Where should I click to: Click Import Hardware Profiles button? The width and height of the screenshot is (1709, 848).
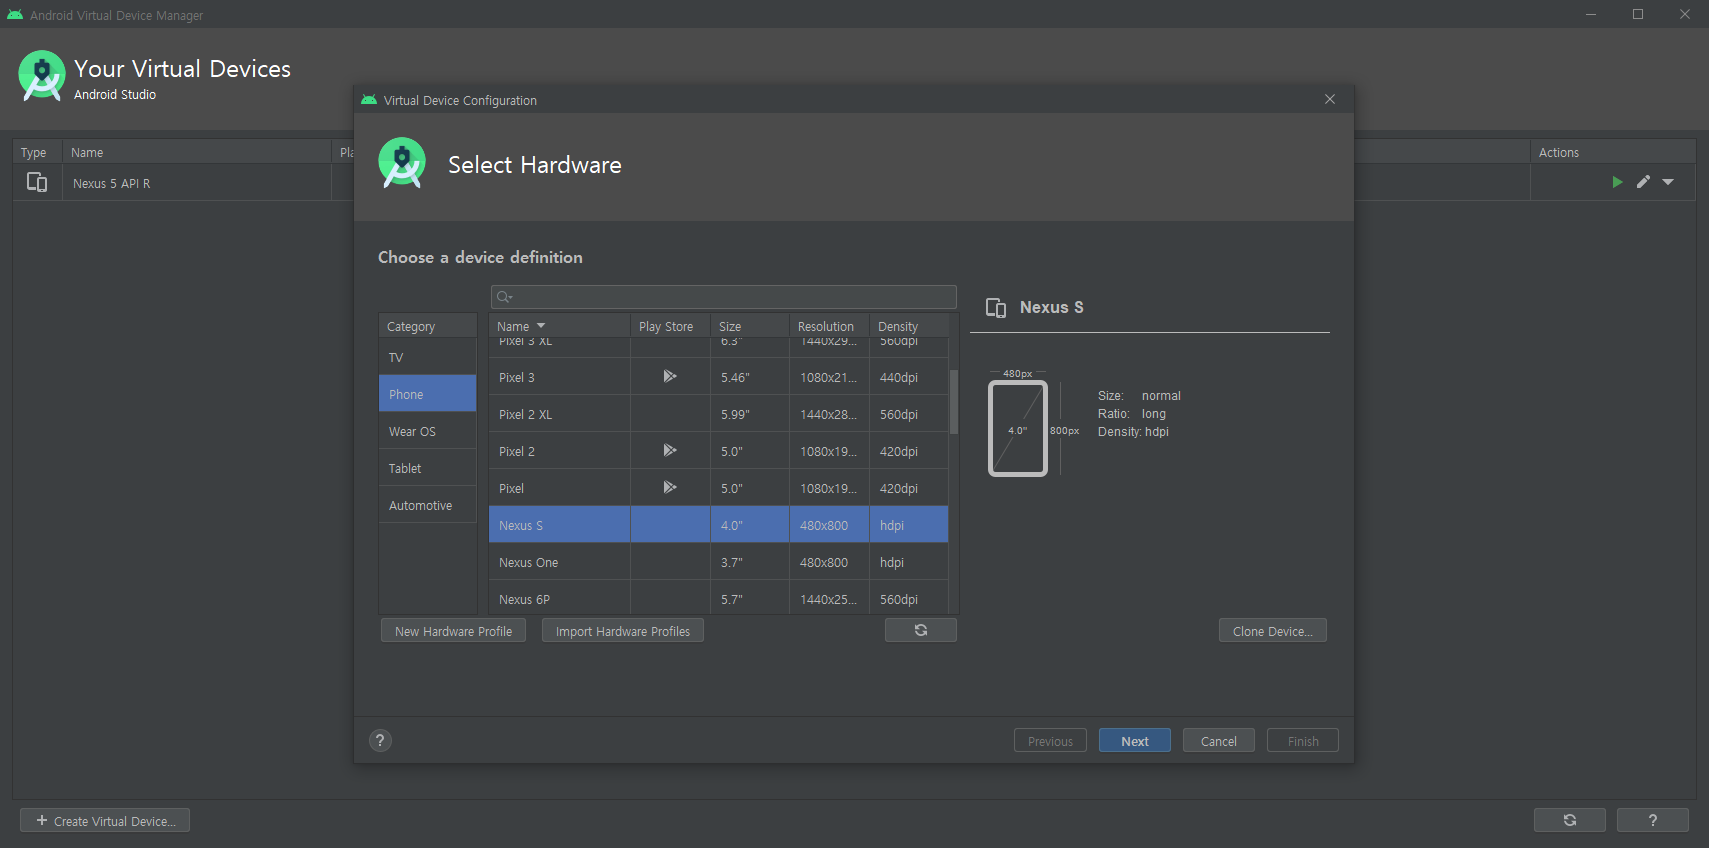(623, 630)
